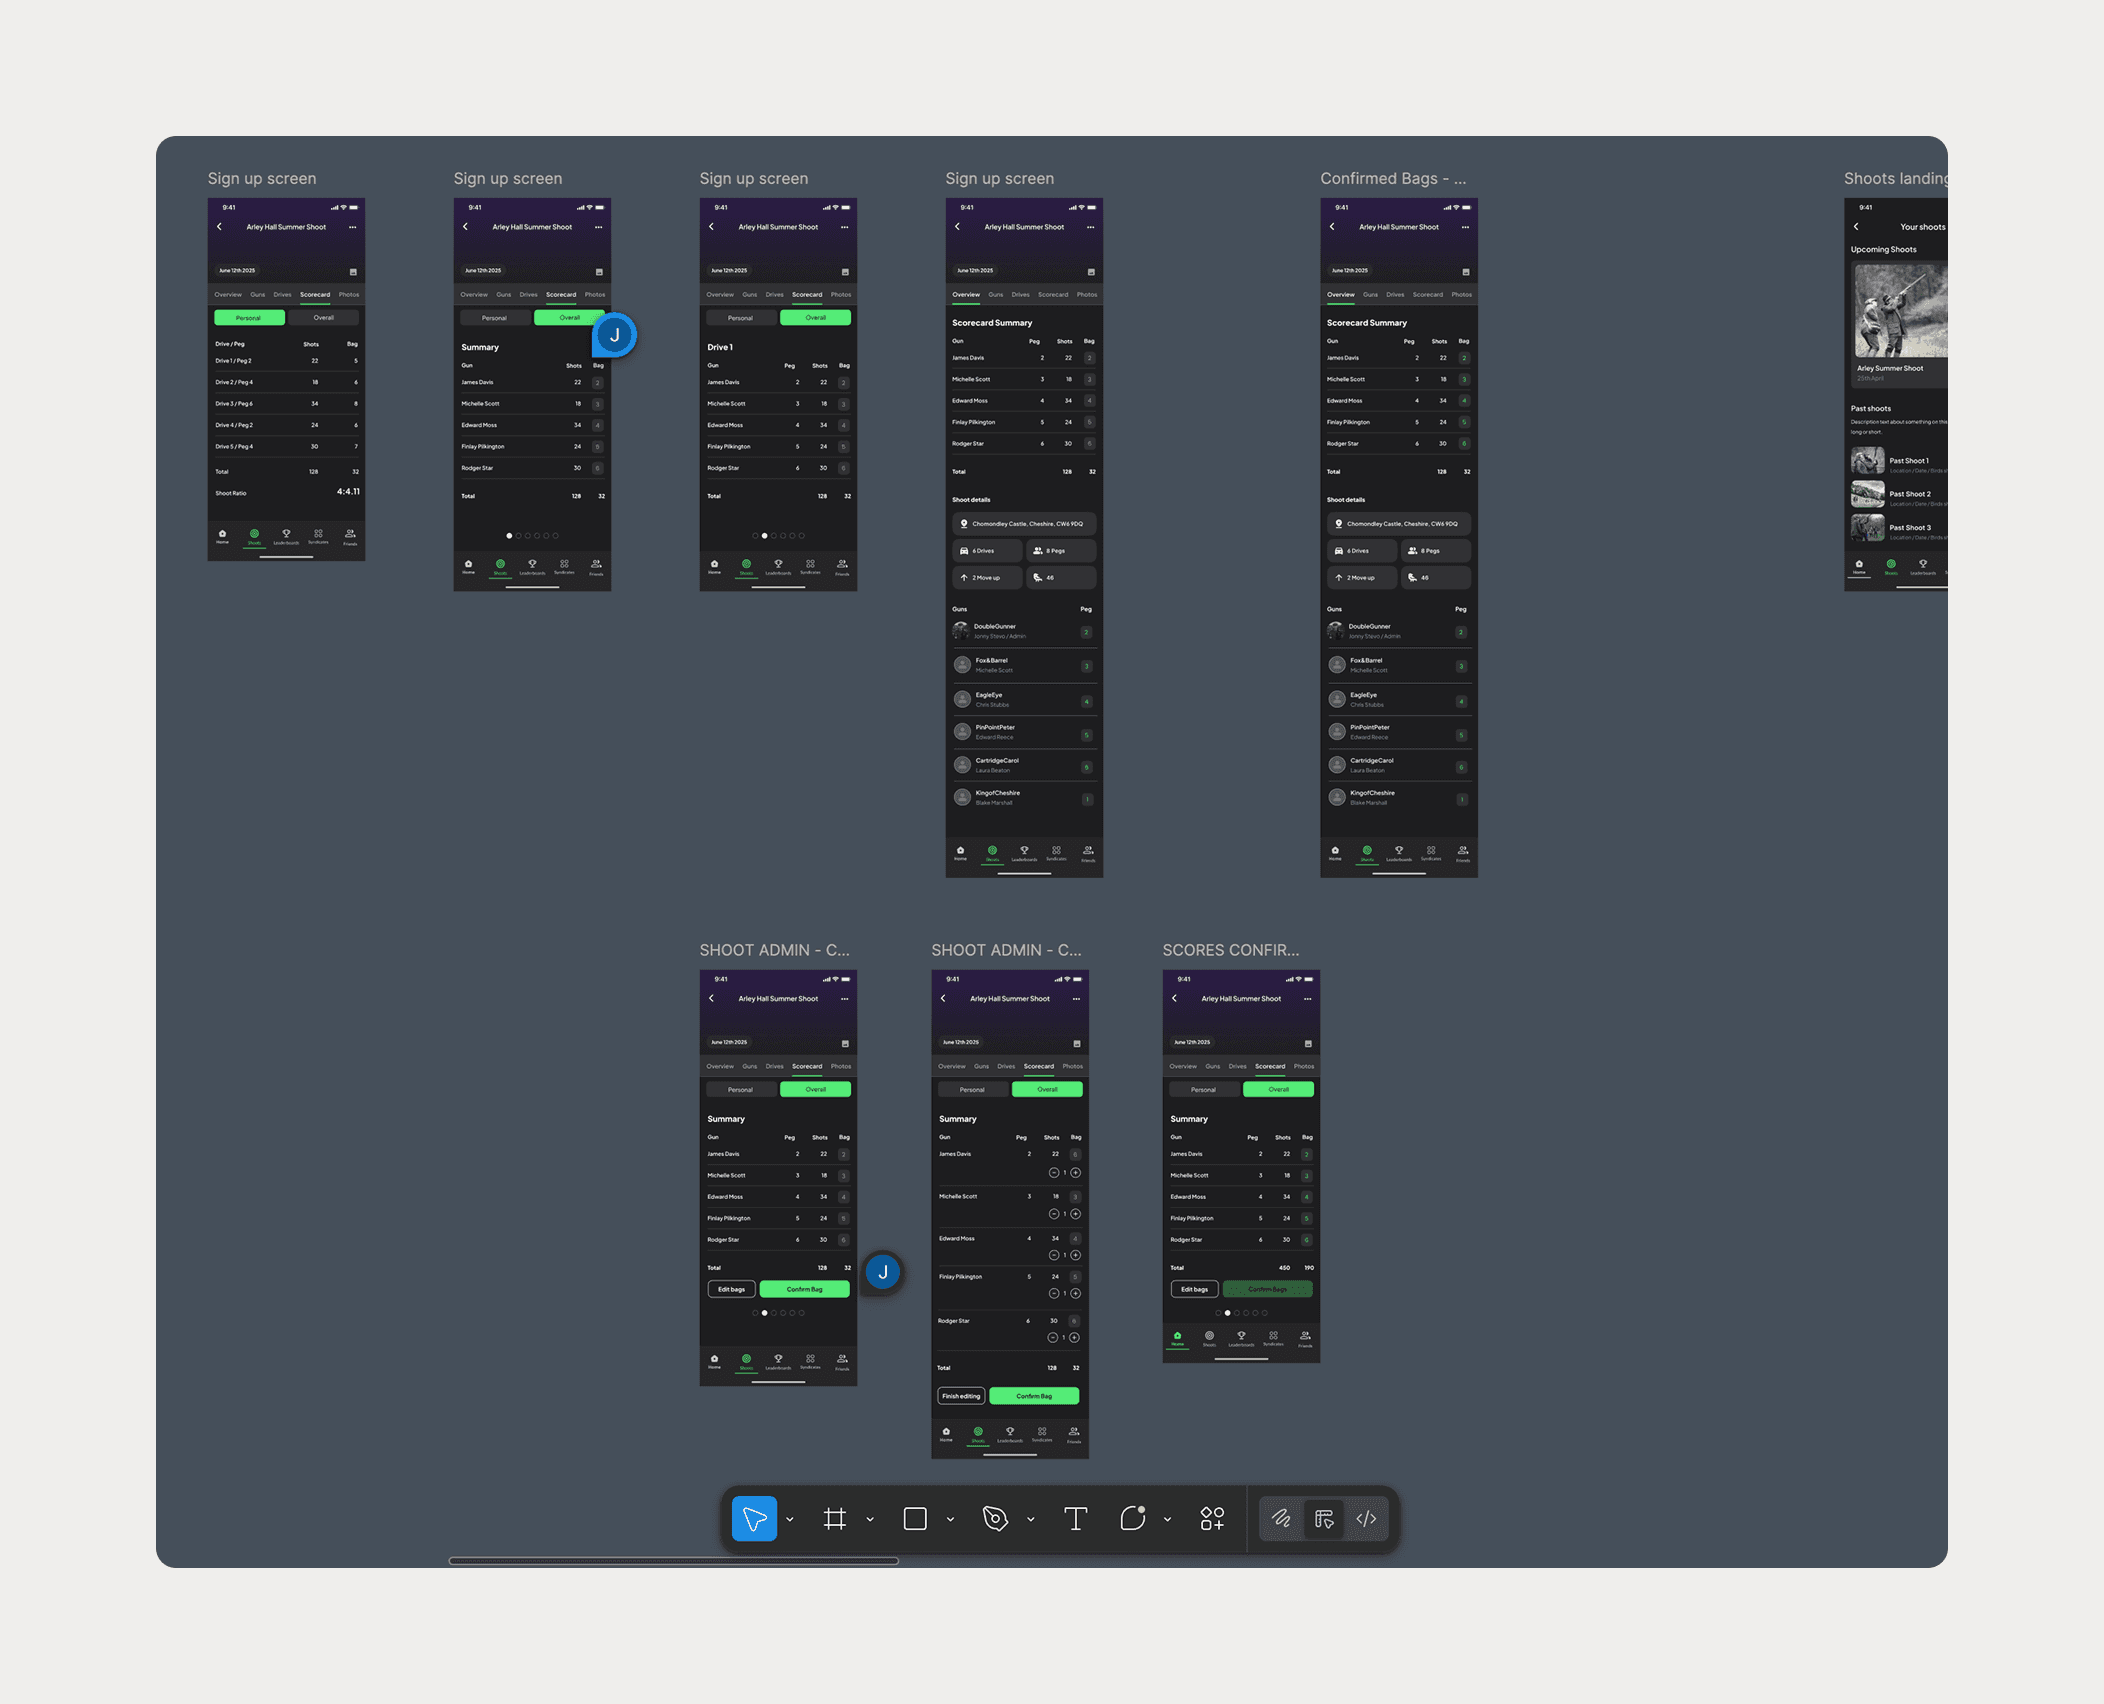2104x1704 pixels.
Task: Switch to Dev Mode toggle
Action: (x=1366, y=1519)
